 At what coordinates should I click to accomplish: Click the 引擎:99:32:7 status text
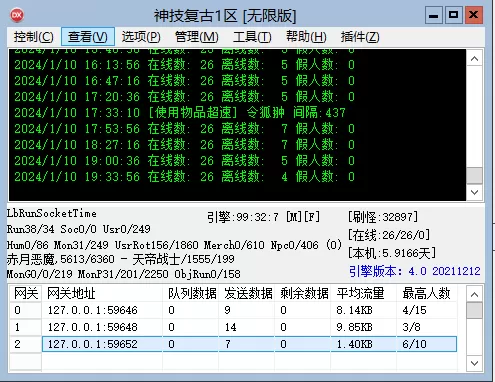point(263,217)
